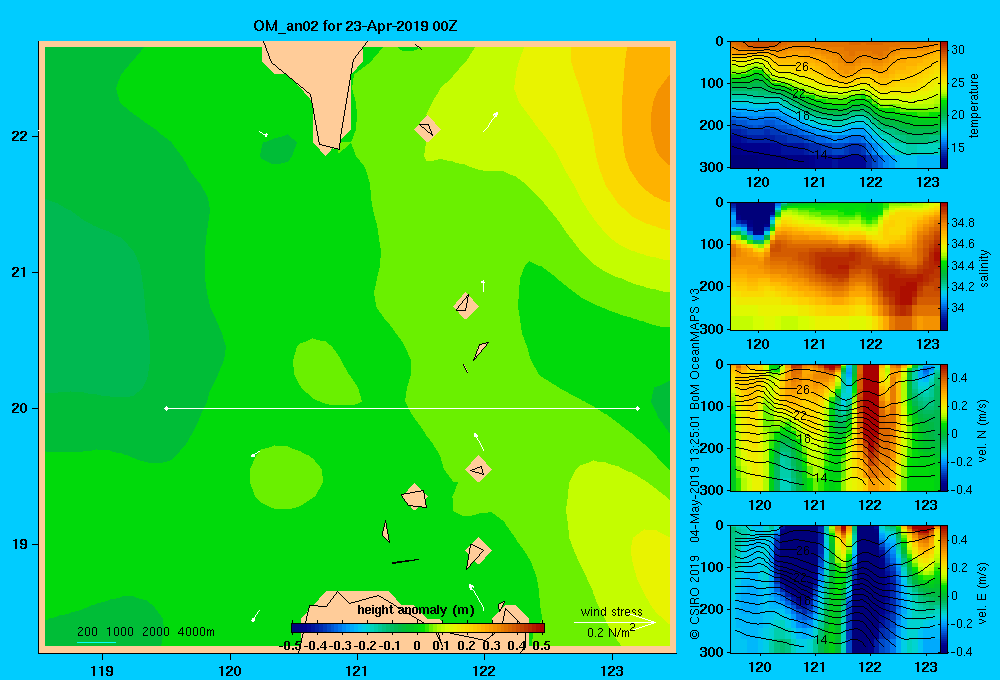
Task: Click depth label 300 on salinity plot
Action: pos(711,329)
